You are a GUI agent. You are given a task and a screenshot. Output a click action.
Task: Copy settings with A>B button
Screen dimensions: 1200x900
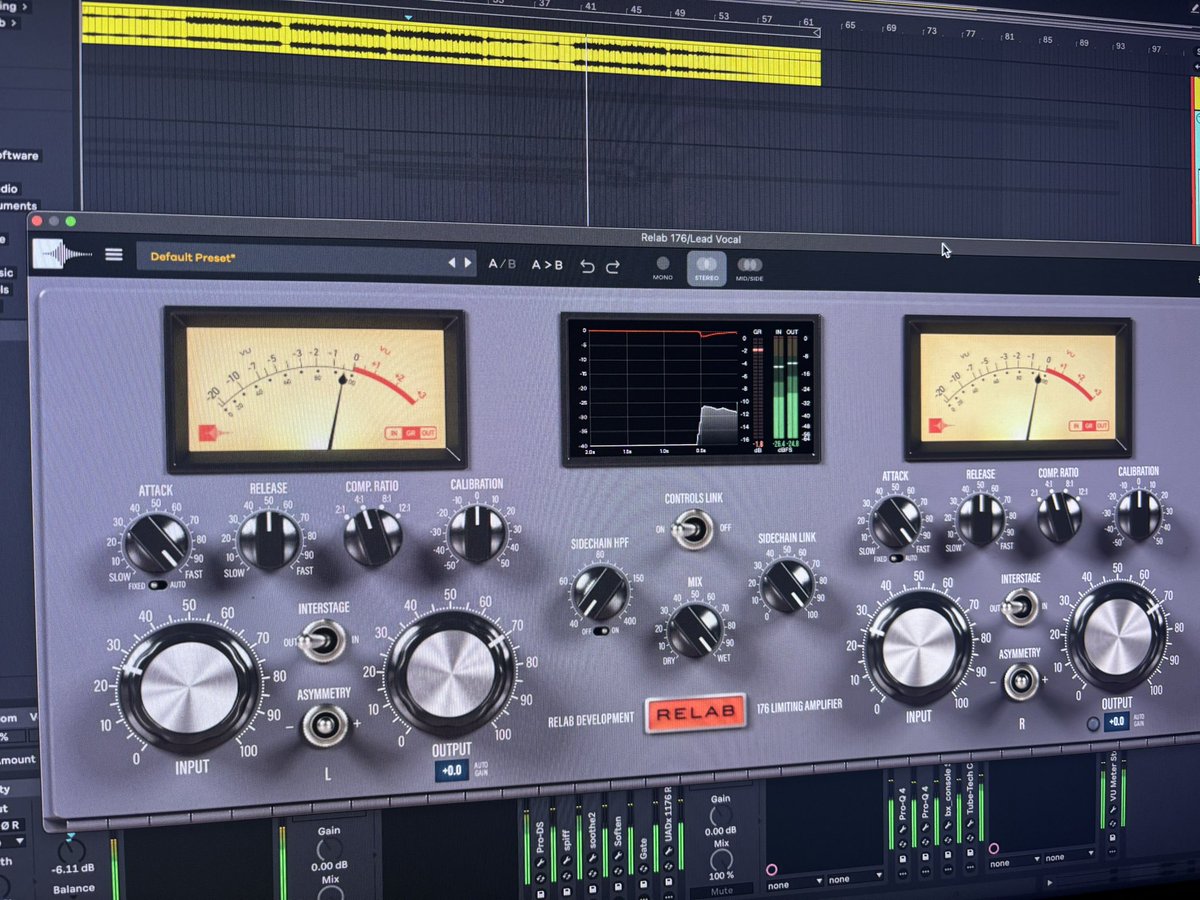click(x=547, y=265)
